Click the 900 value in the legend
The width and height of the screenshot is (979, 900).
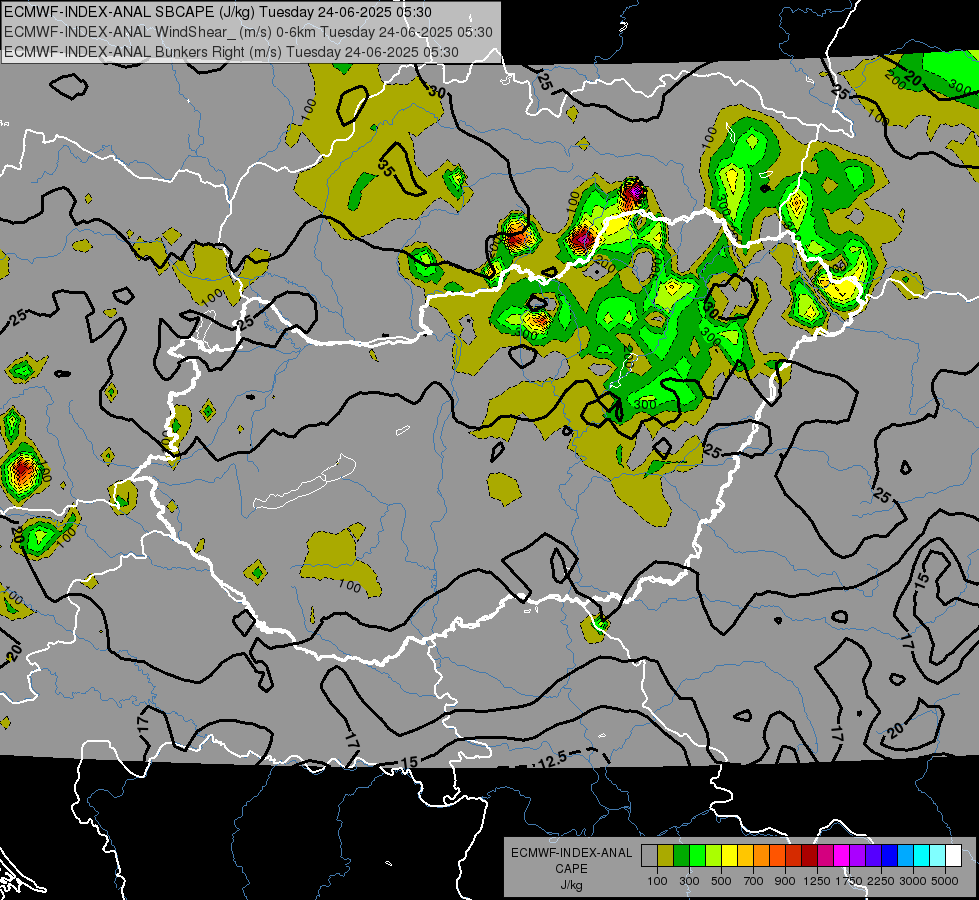(x=785, y=881)
